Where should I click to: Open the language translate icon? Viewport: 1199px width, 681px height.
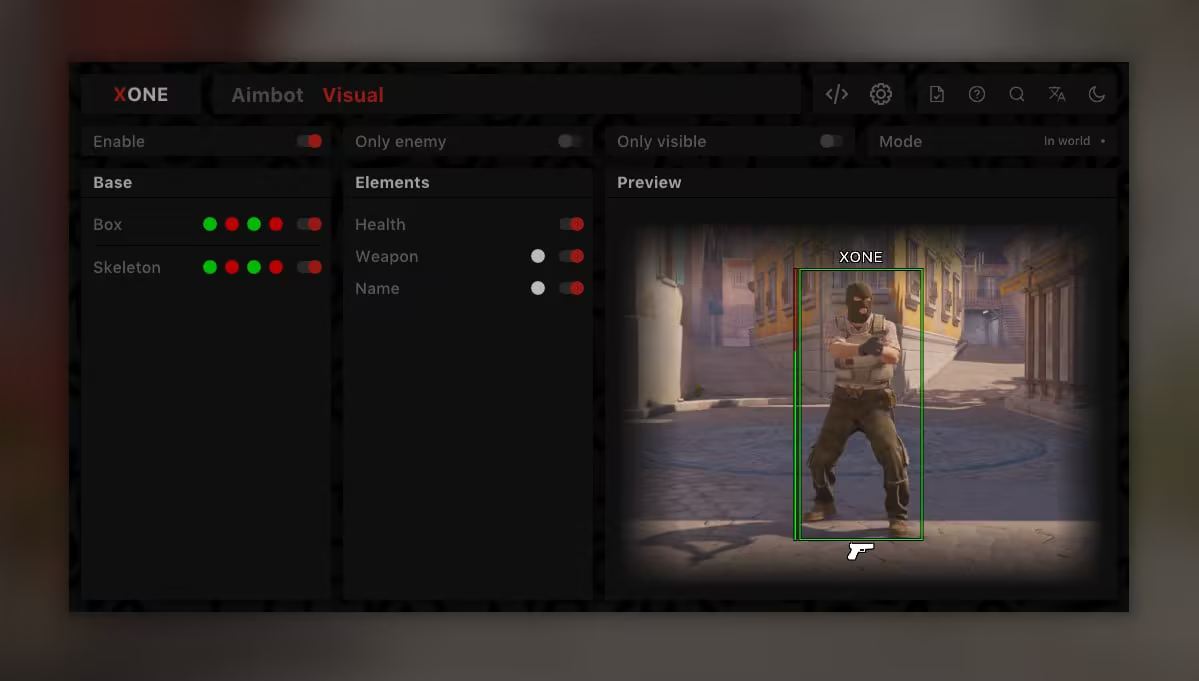coord(1056,94)
